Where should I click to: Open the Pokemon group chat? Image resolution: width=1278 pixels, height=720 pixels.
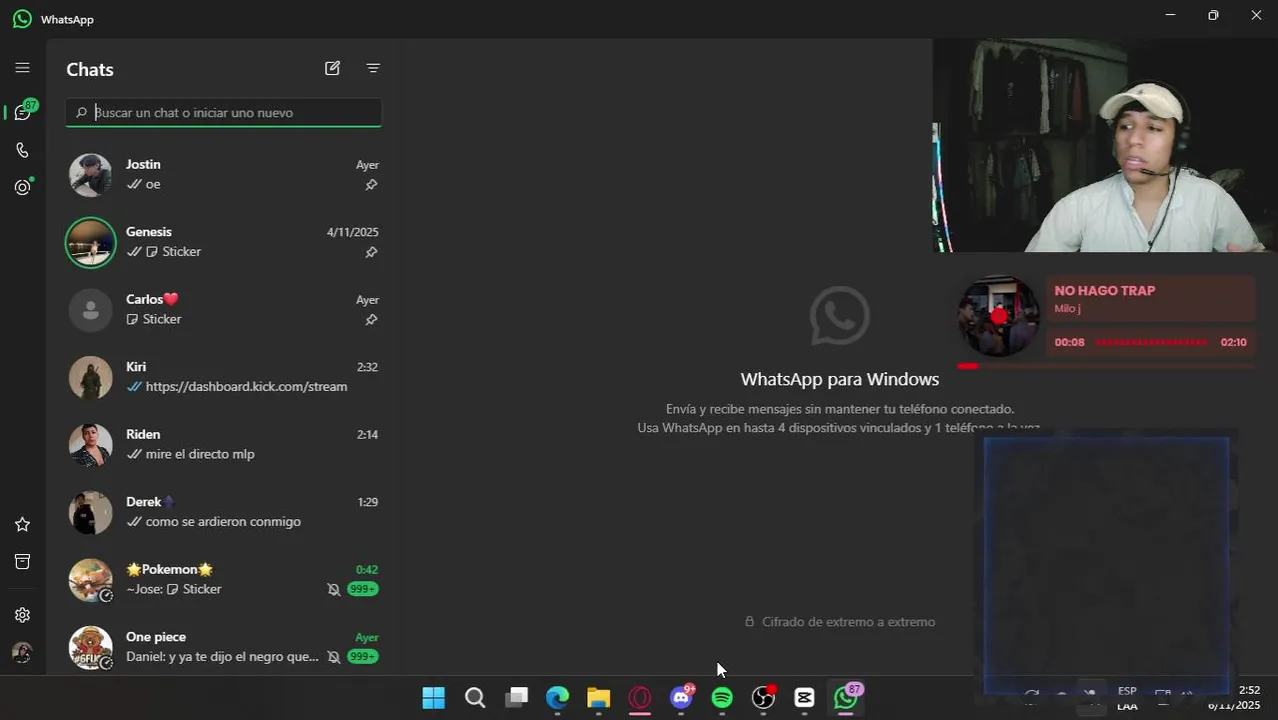coord(224,580)
